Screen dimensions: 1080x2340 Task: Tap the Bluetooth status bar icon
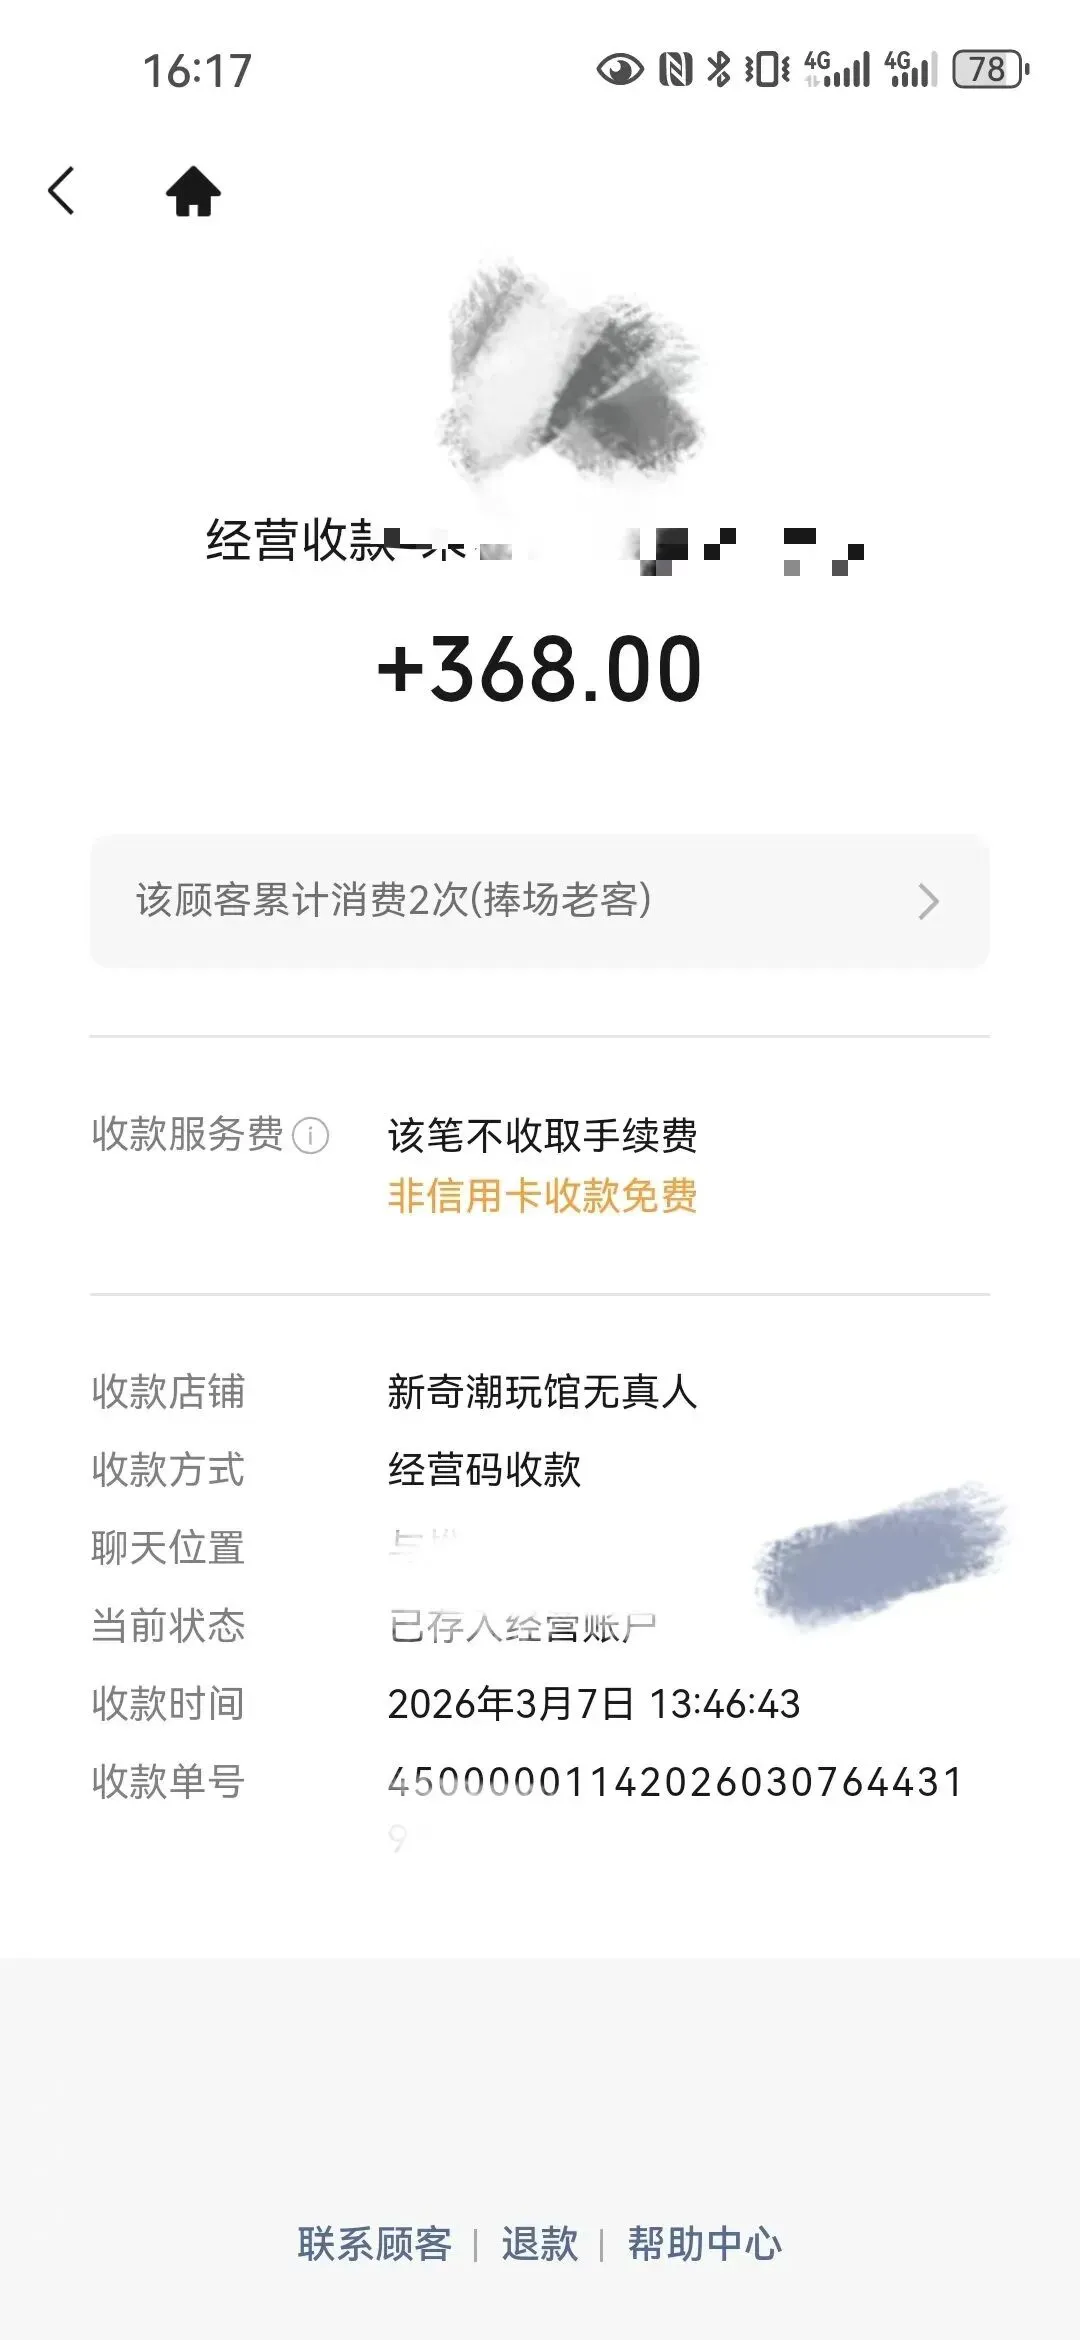(x=718, y=70)
